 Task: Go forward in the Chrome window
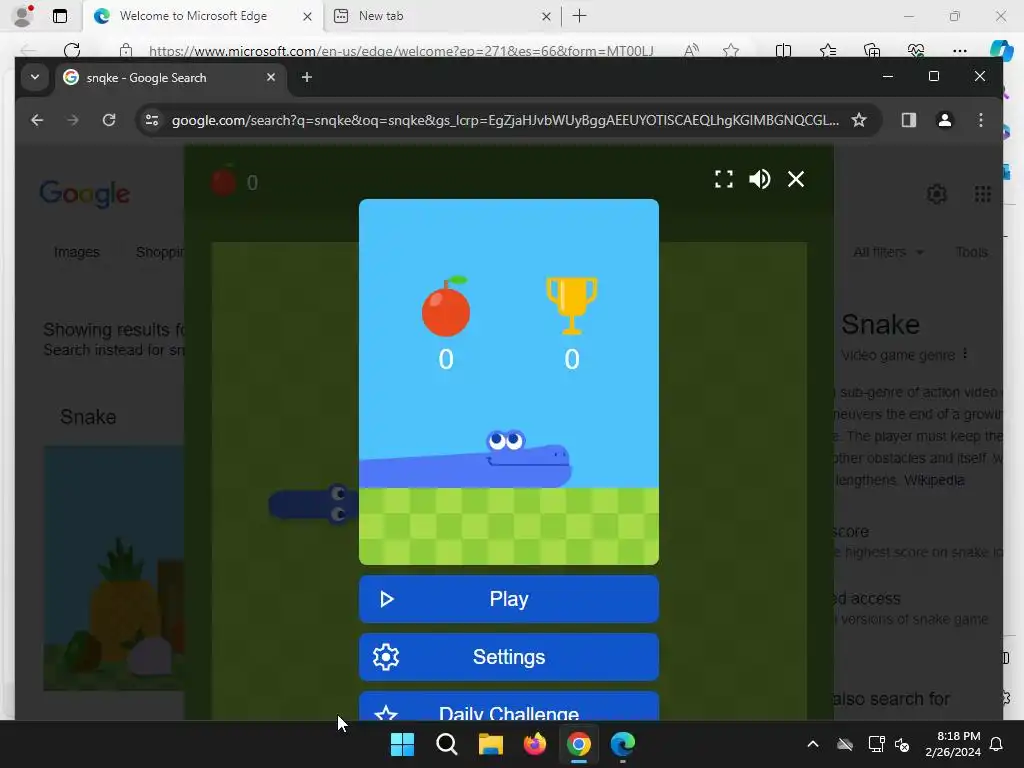[72, 120]
